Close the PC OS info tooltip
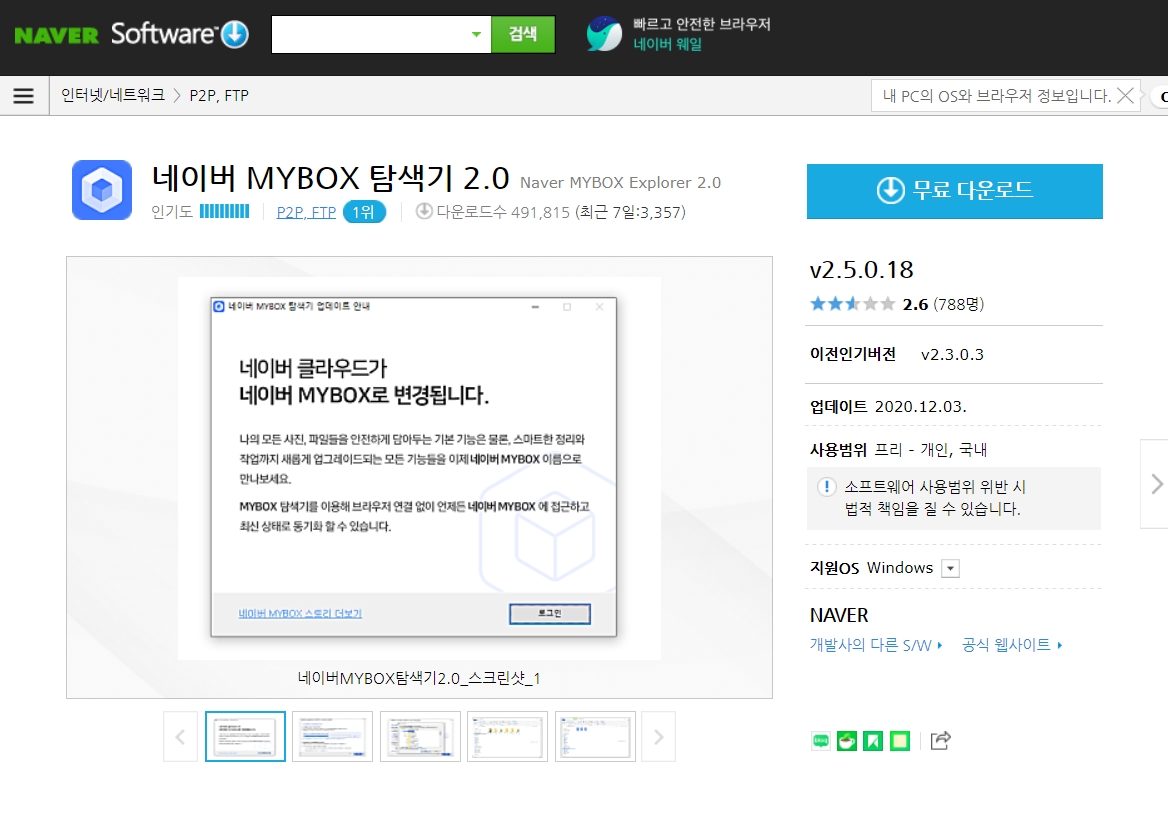Screen dimensions: 1168x822 (x=1126, y=95)
